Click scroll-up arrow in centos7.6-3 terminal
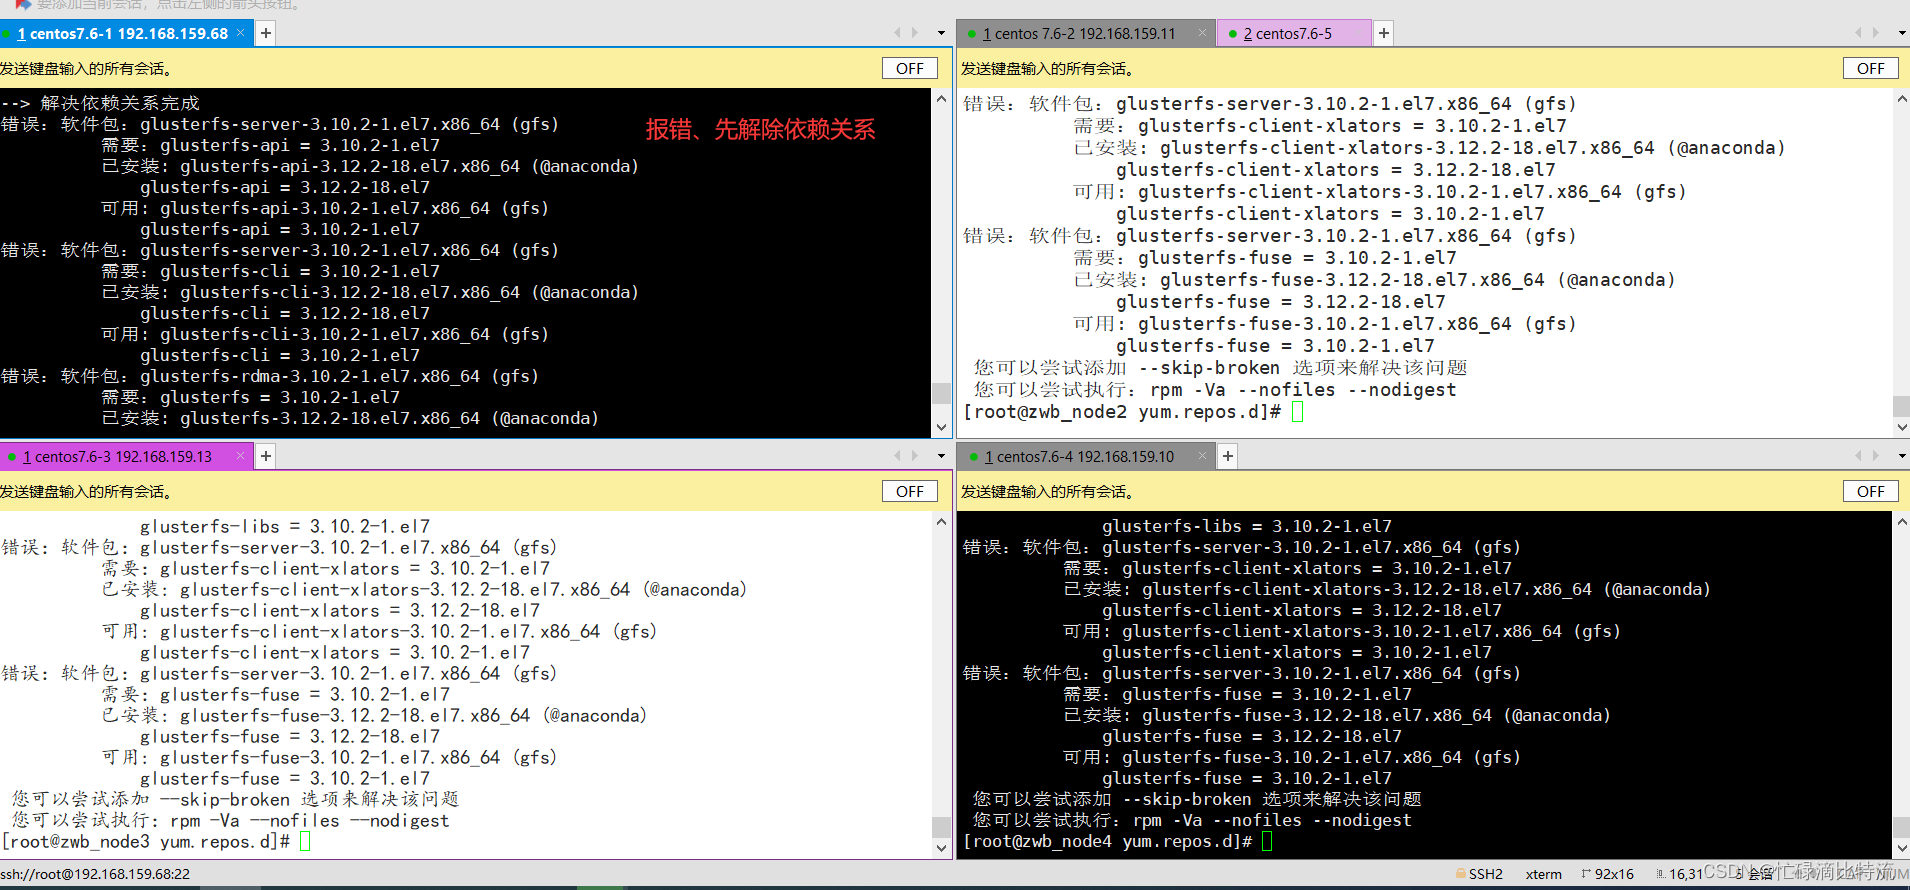This screenshot has height=890, width=1910. tap(941, 521)
